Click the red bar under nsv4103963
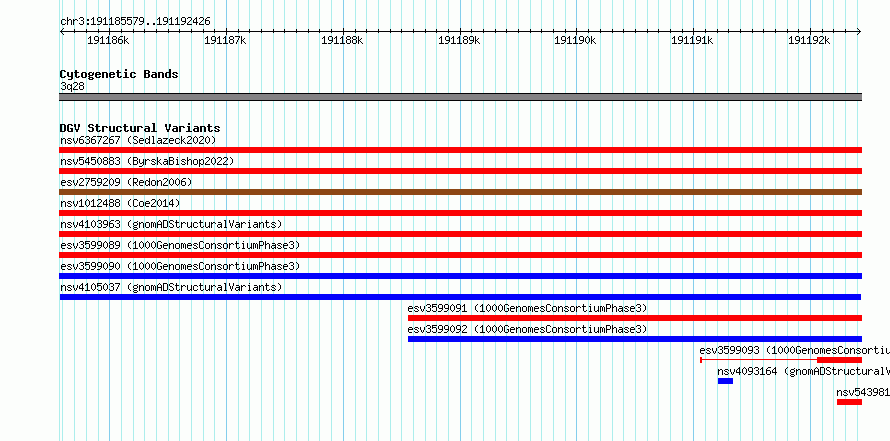Image resolution: width=890 pixels, height=441 pixels. 460,234
